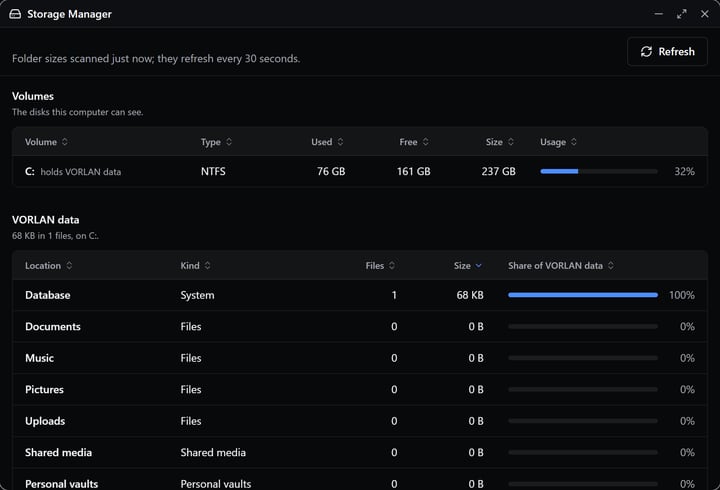This screenshot has height=490, width=720.
Task: Select the Database row name
Action: pos(48,295)
